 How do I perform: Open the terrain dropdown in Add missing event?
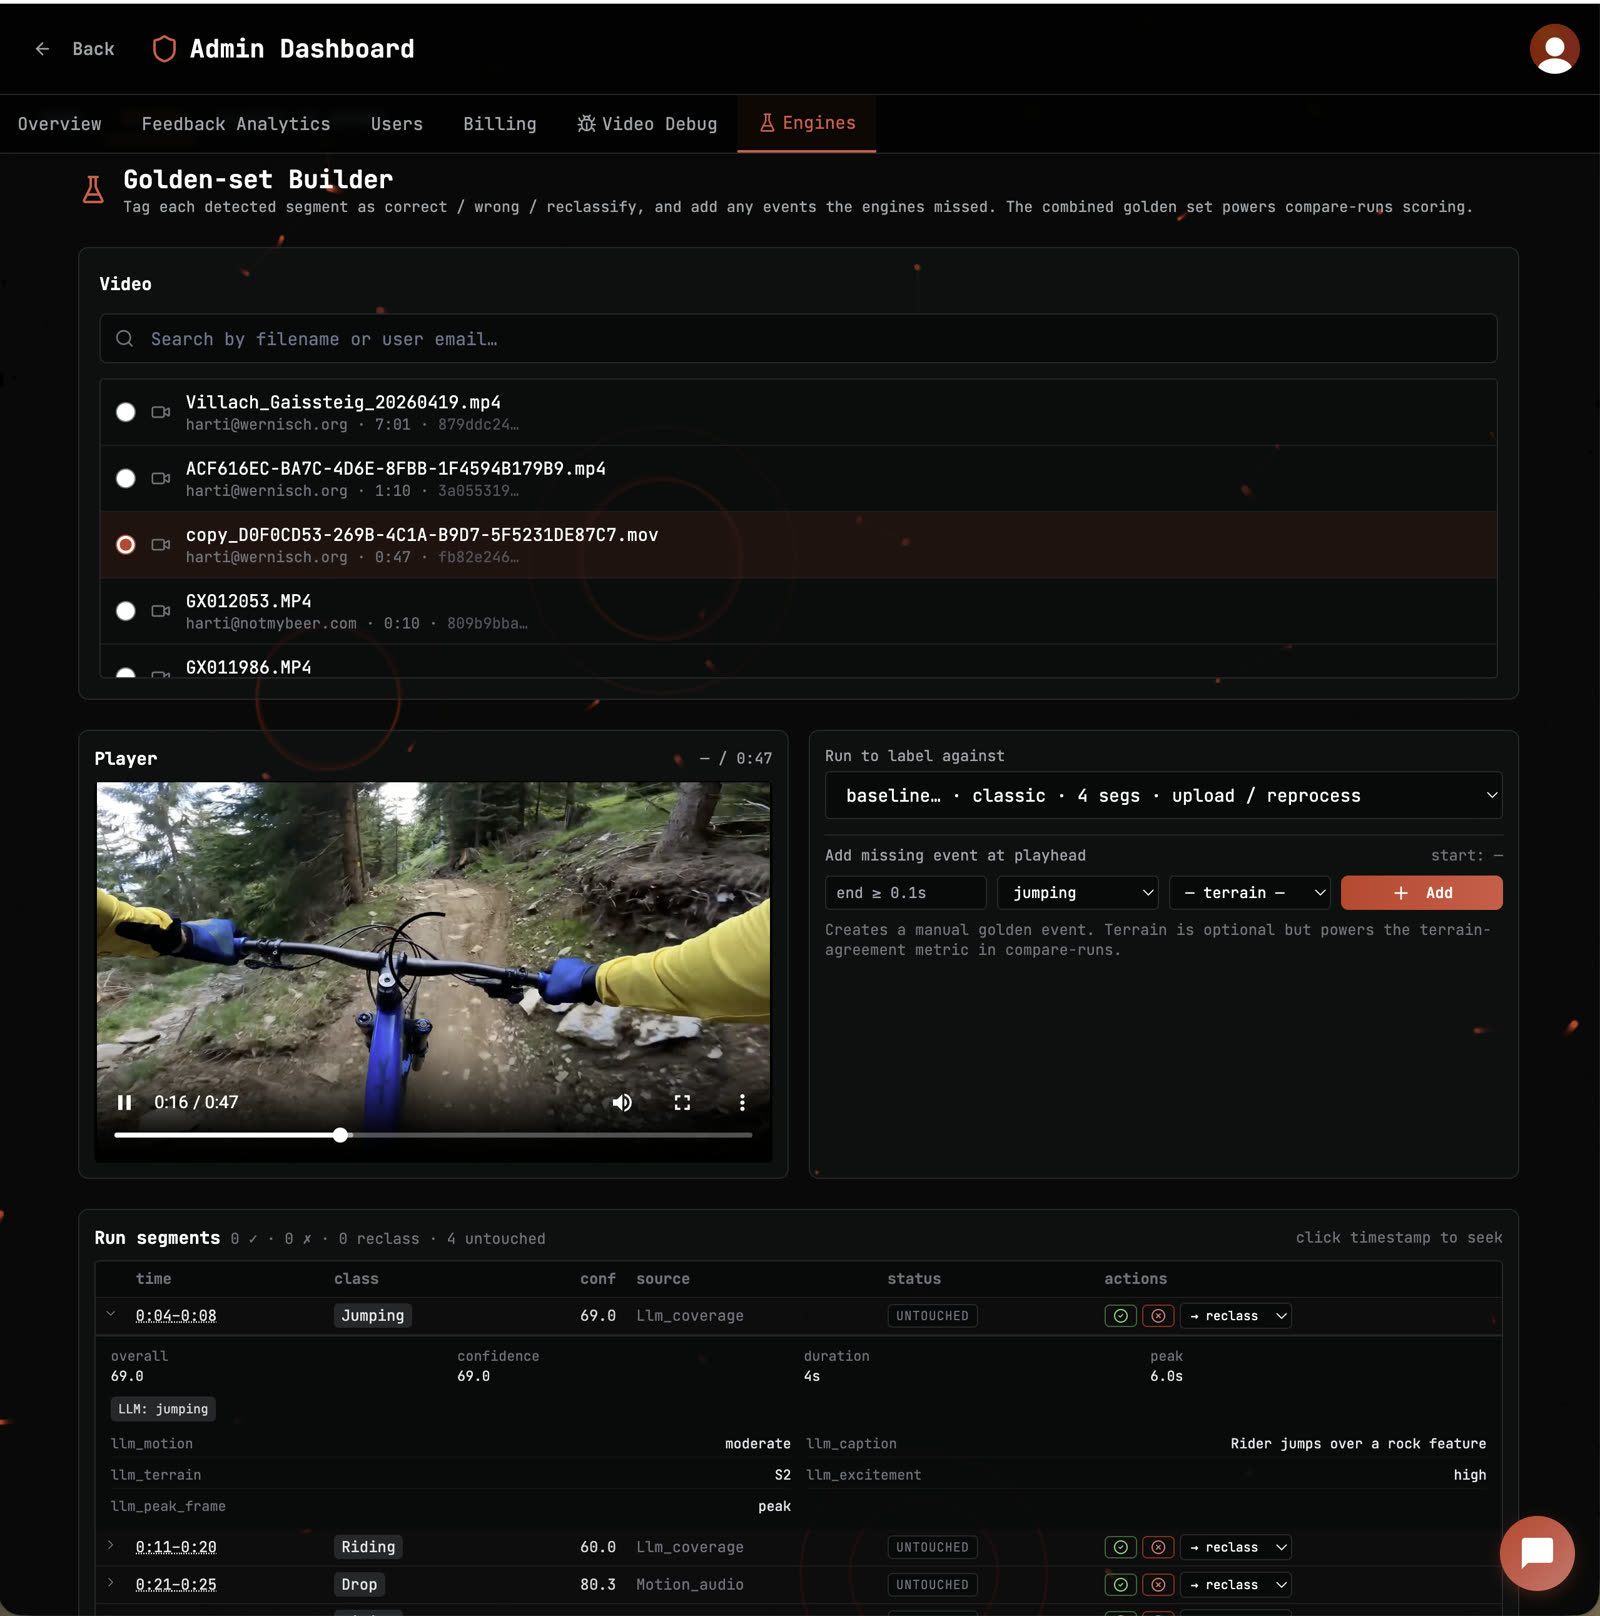1250,892
